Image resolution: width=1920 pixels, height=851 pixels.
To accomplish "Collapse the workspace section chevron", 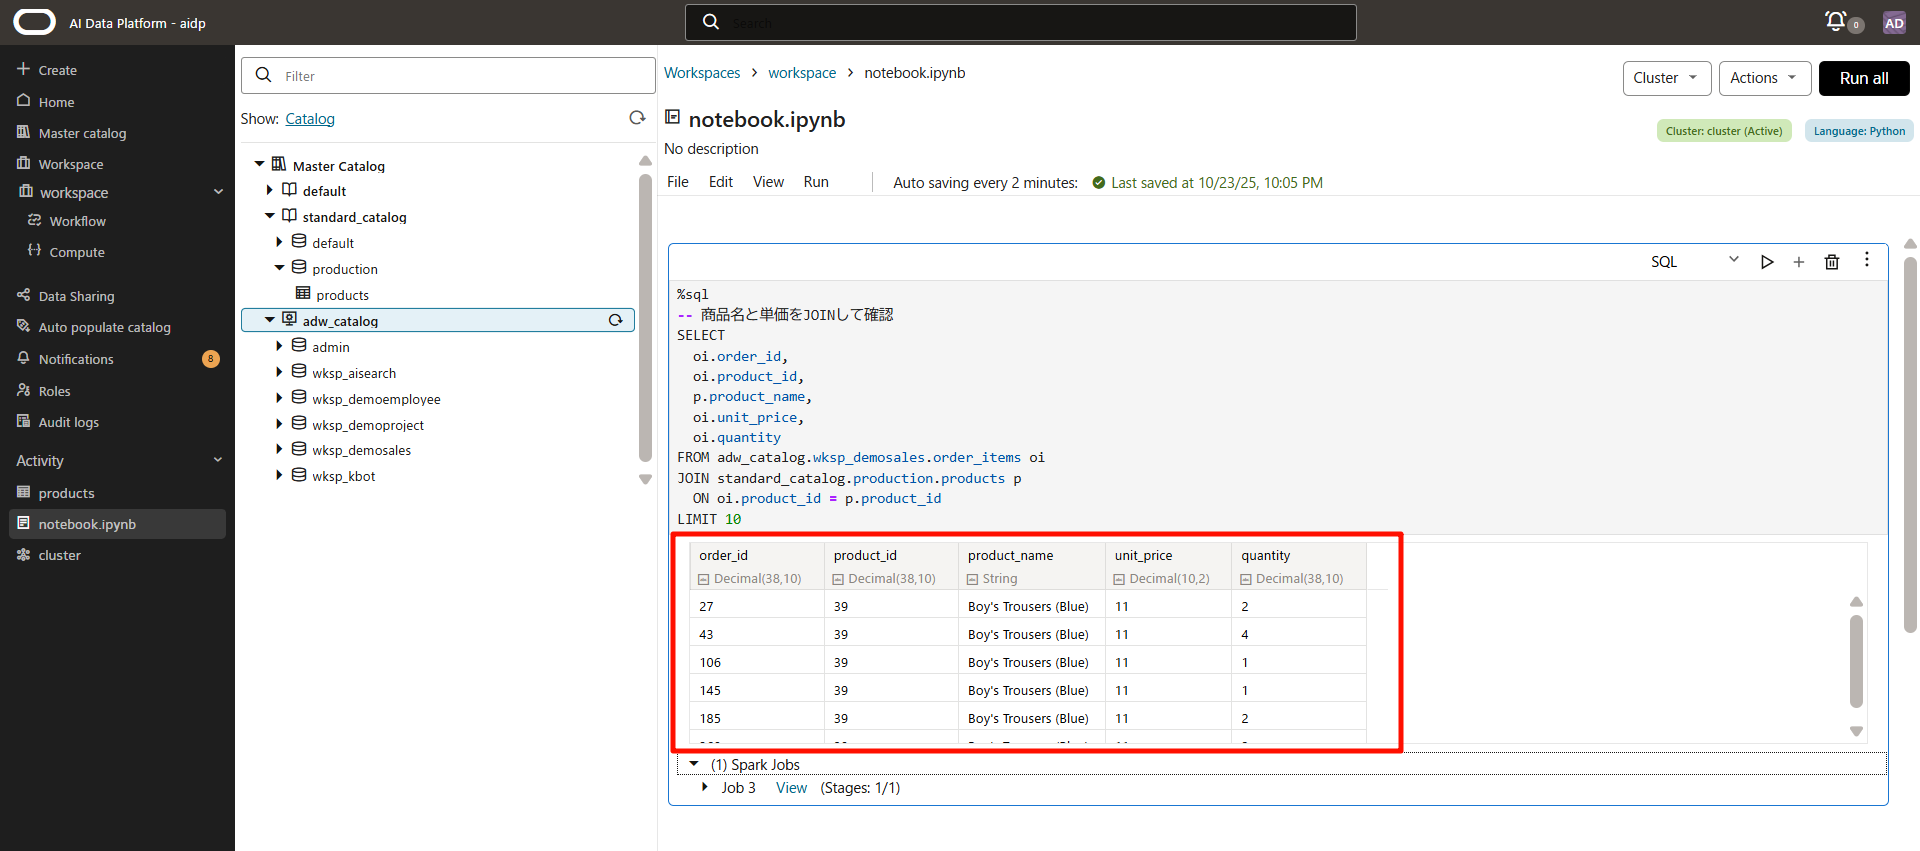I will pos(218,192).
